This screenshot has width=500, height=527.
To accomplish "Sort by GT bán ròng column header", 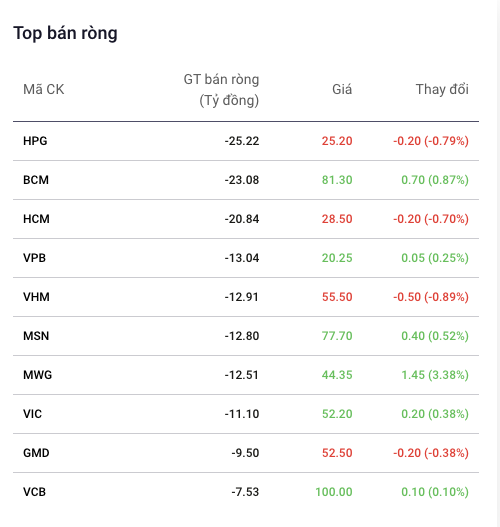I will 221,90.
